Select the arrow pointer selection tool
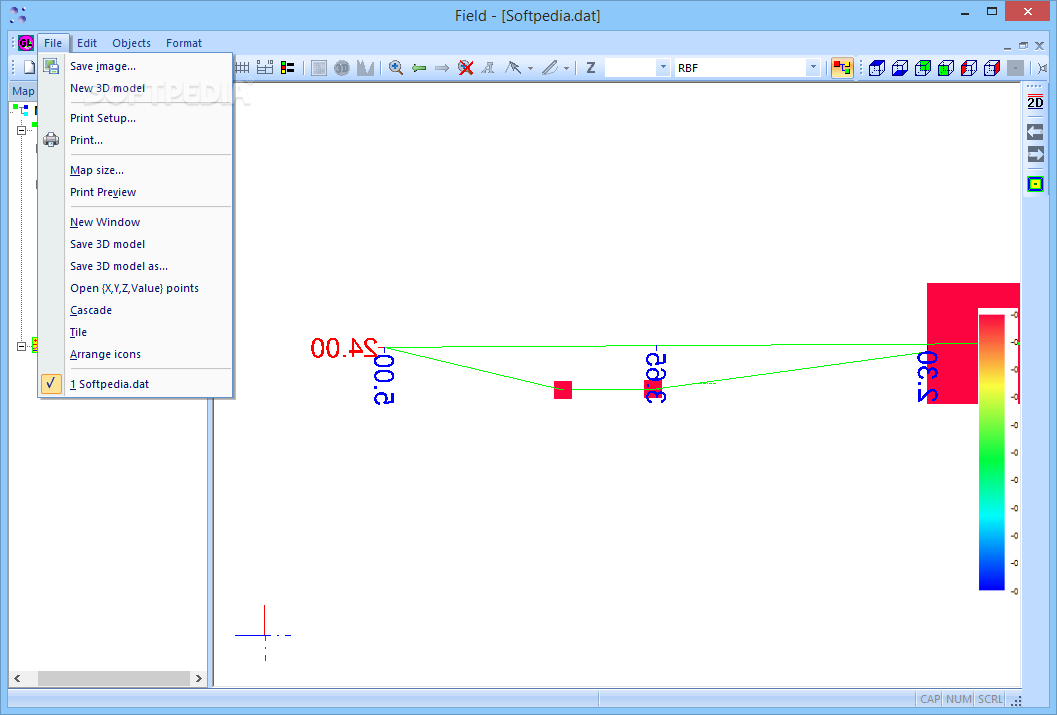1057x715 pixels. point(513,67)
